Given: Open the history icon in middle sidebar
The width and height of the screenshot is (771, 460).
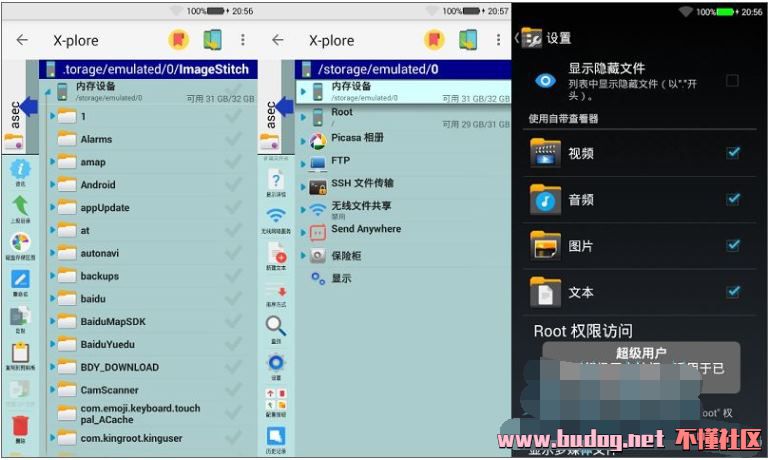Looking at the screenshot, I should (x=276, y=440).
